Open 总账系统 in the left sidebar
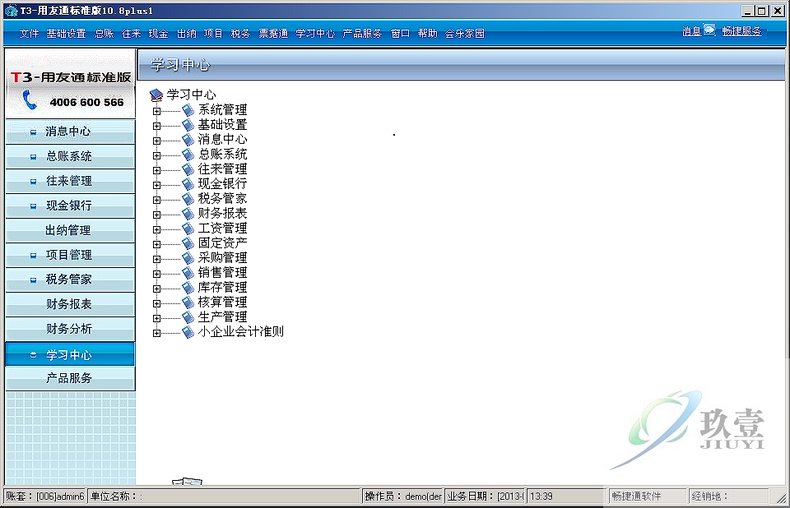The width and height of the screenshot is (790, 508). [70, 156]
